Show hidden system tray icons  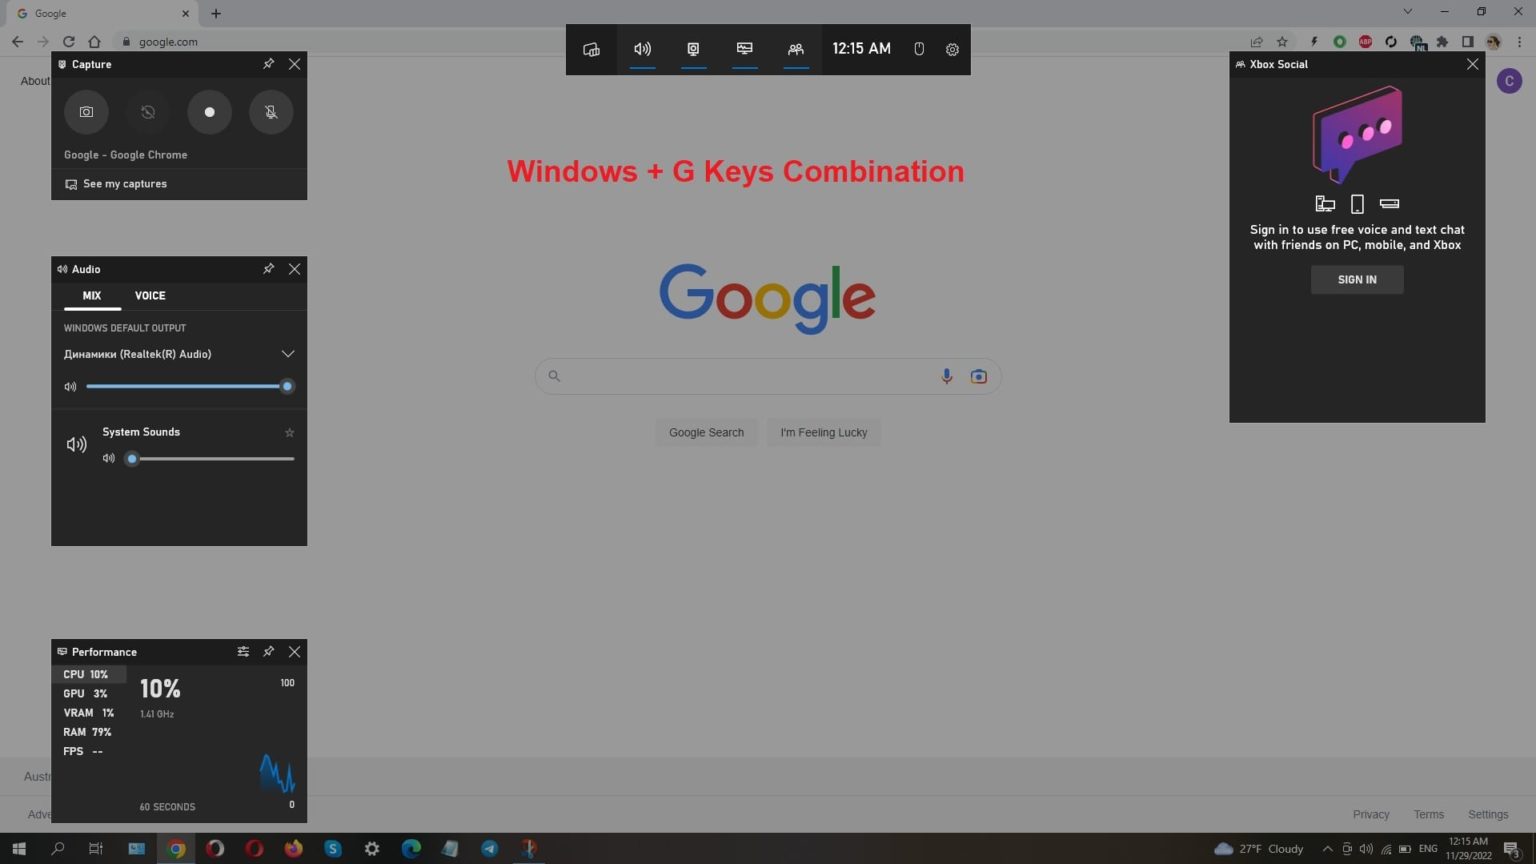coord(1327,849)
